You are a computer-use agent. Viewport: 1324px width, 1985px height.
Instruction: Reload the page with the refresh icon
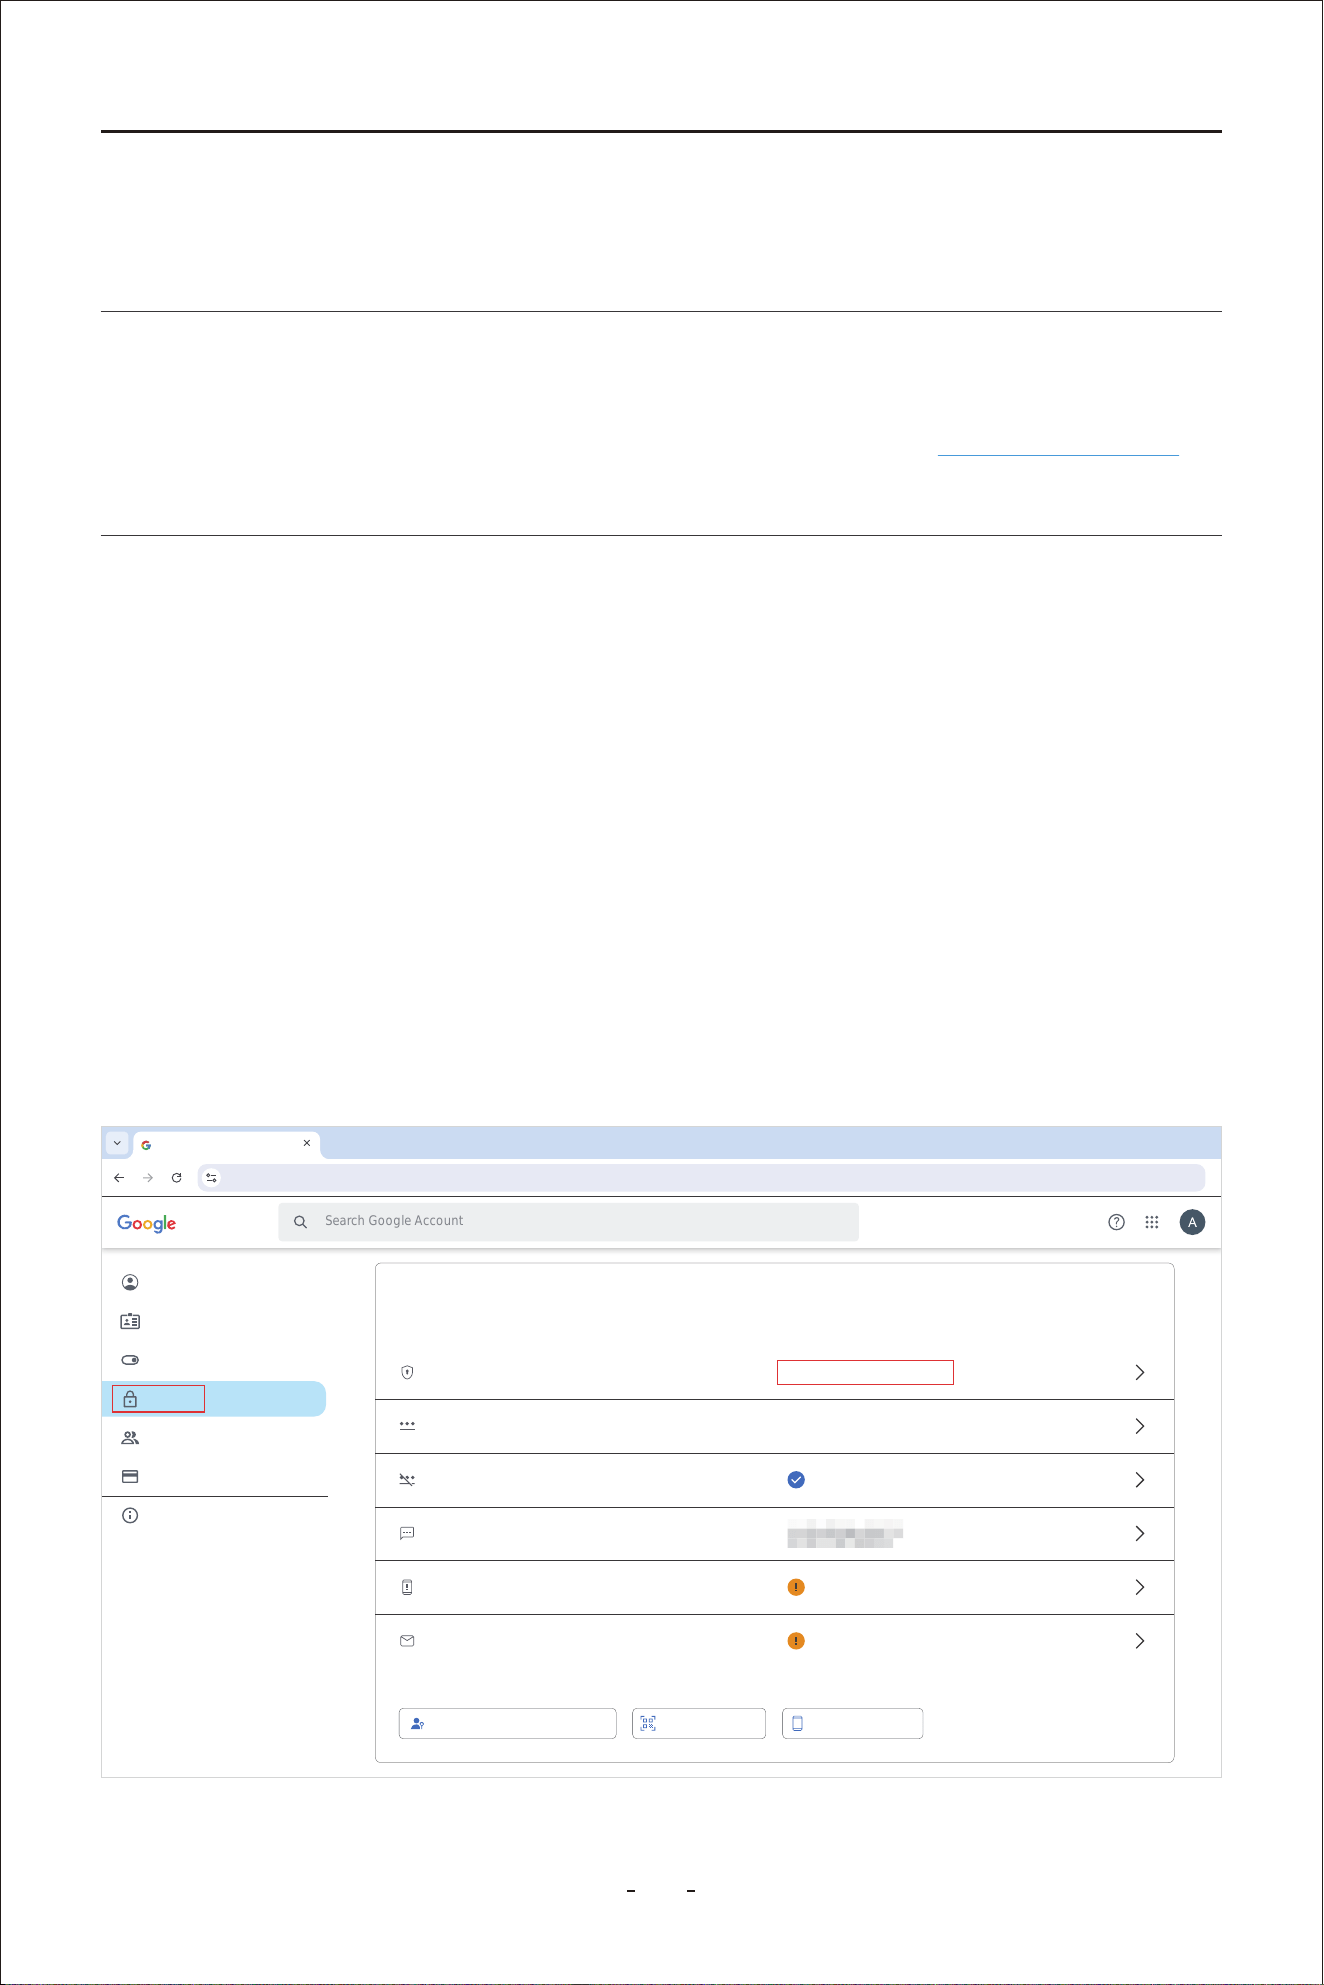pyautogui.click(x=177, y=1178)
